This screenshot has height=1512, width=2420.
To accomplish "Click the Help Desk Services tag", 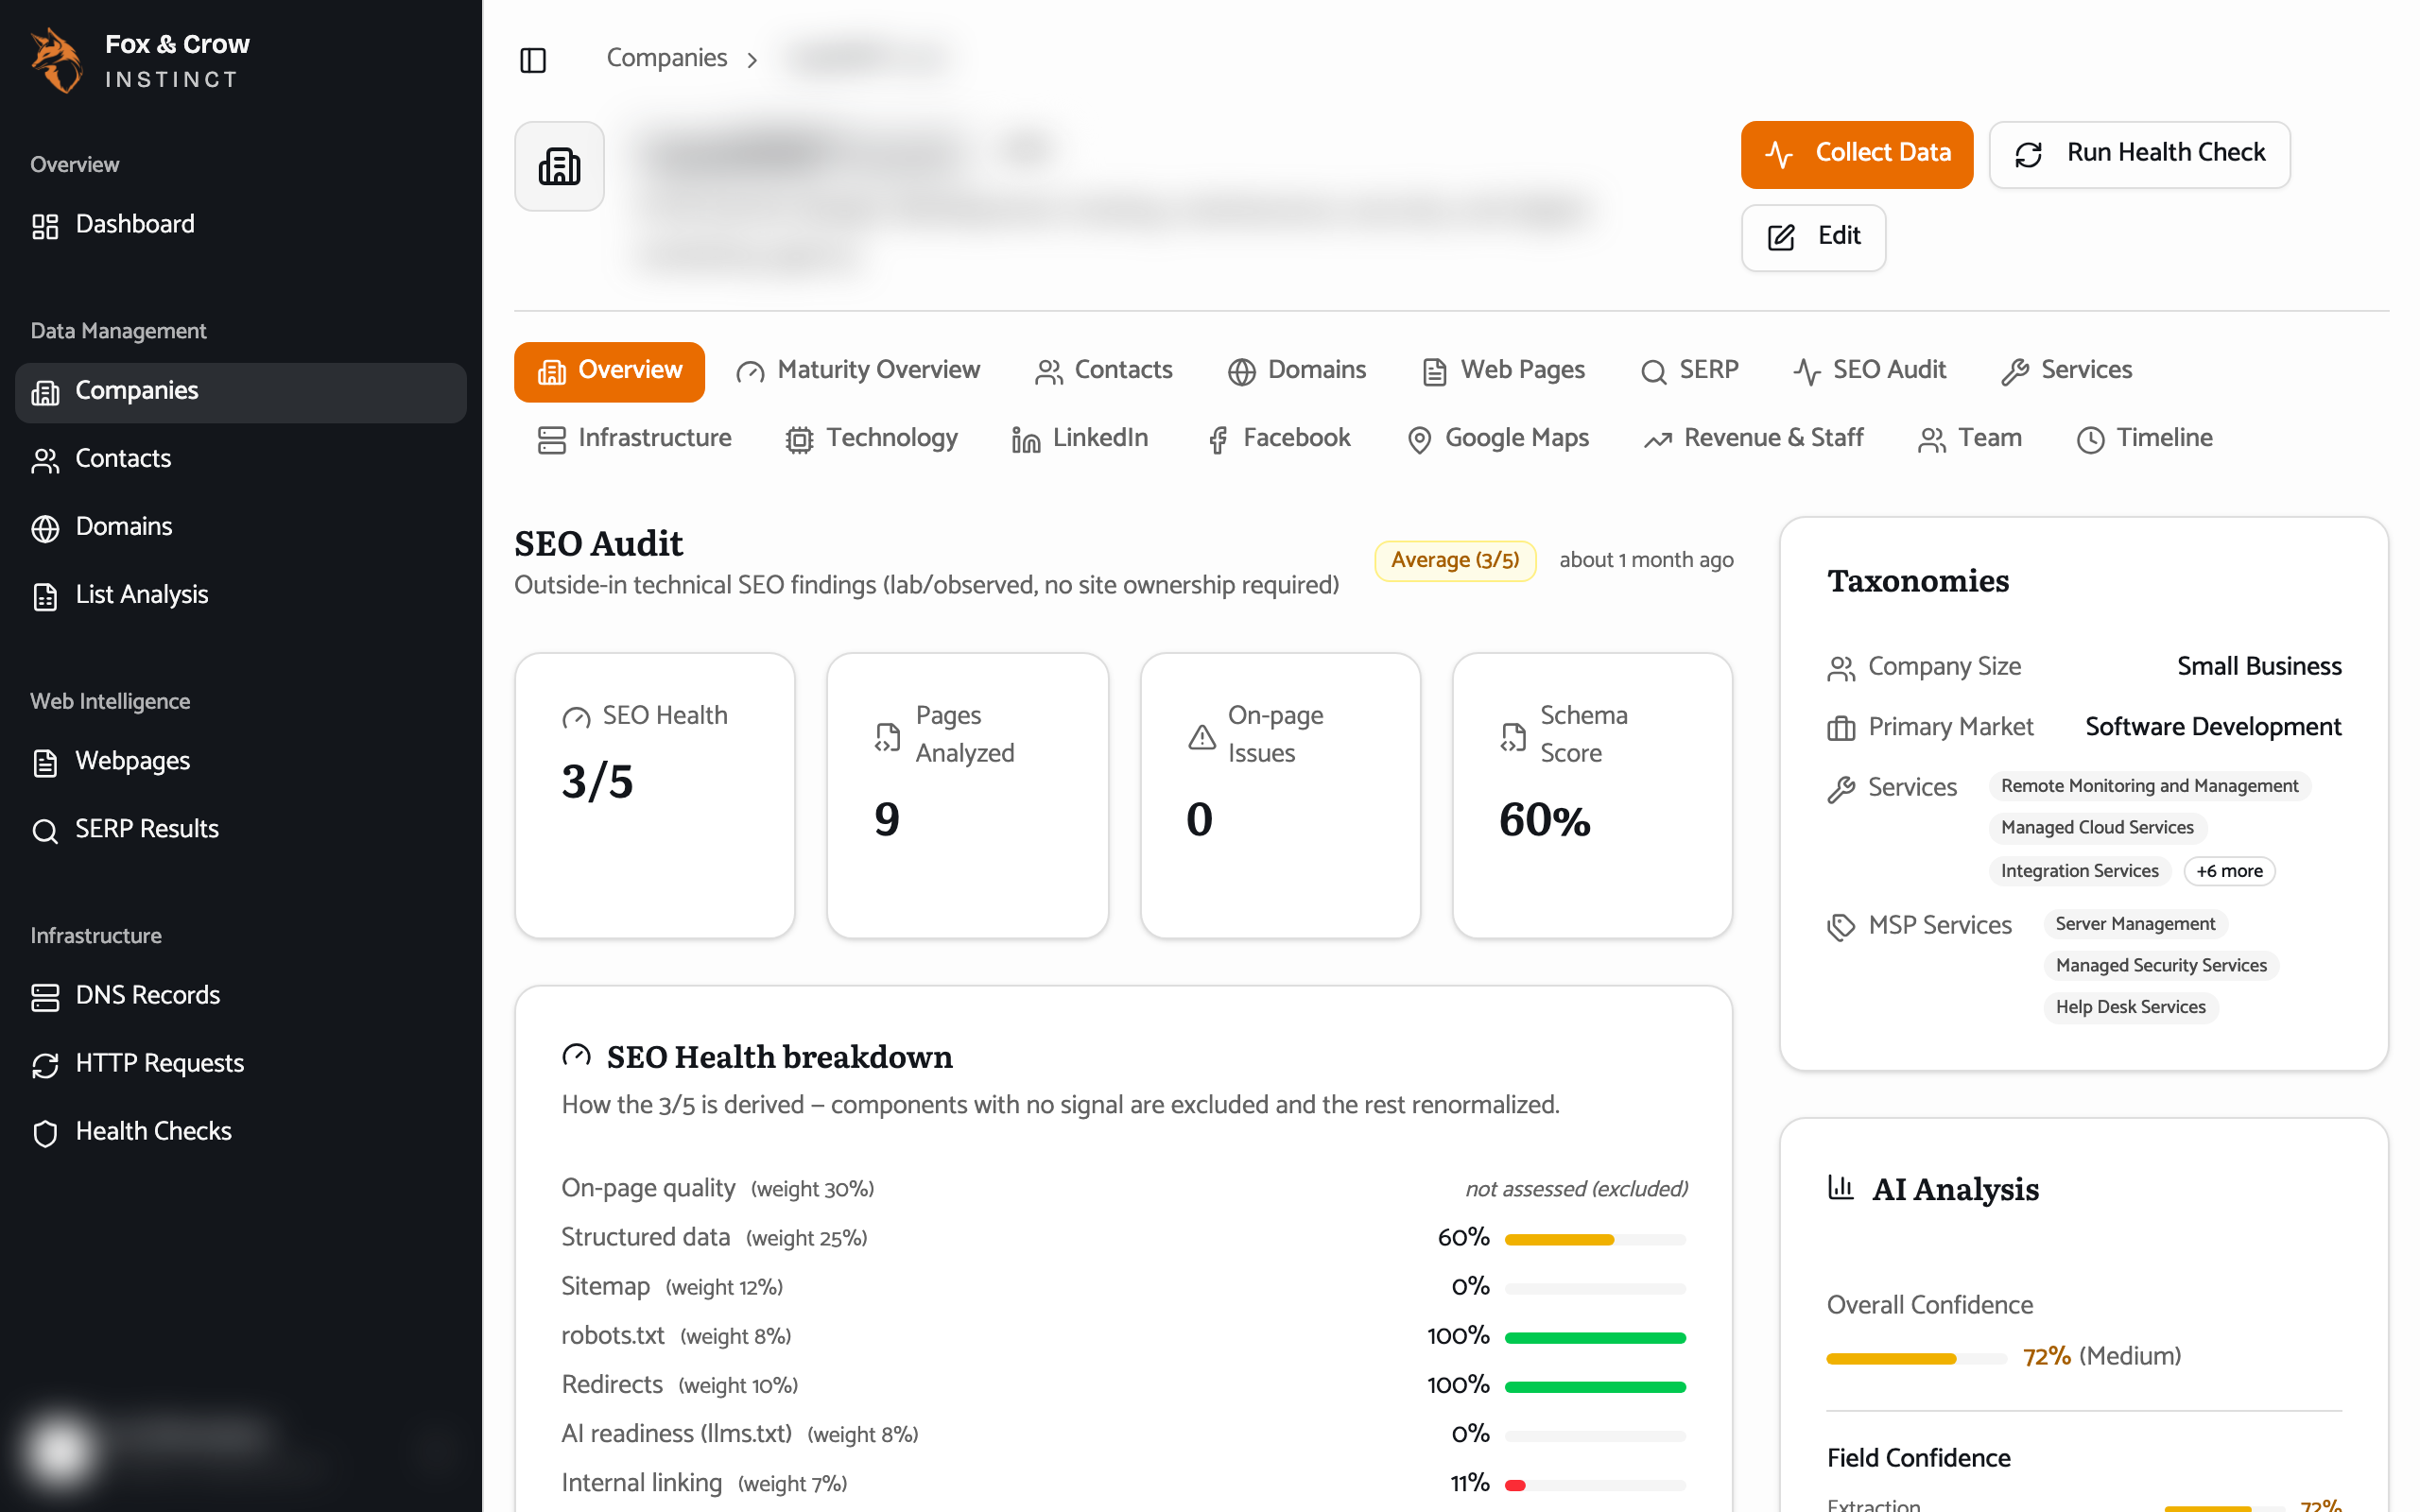I will pos(2130,1008).
